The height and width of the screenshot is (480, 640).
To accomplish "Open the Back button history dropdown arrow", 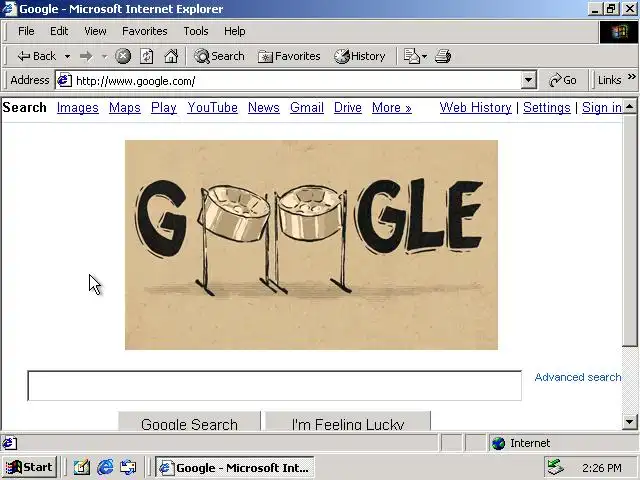I will pos(67,56).
